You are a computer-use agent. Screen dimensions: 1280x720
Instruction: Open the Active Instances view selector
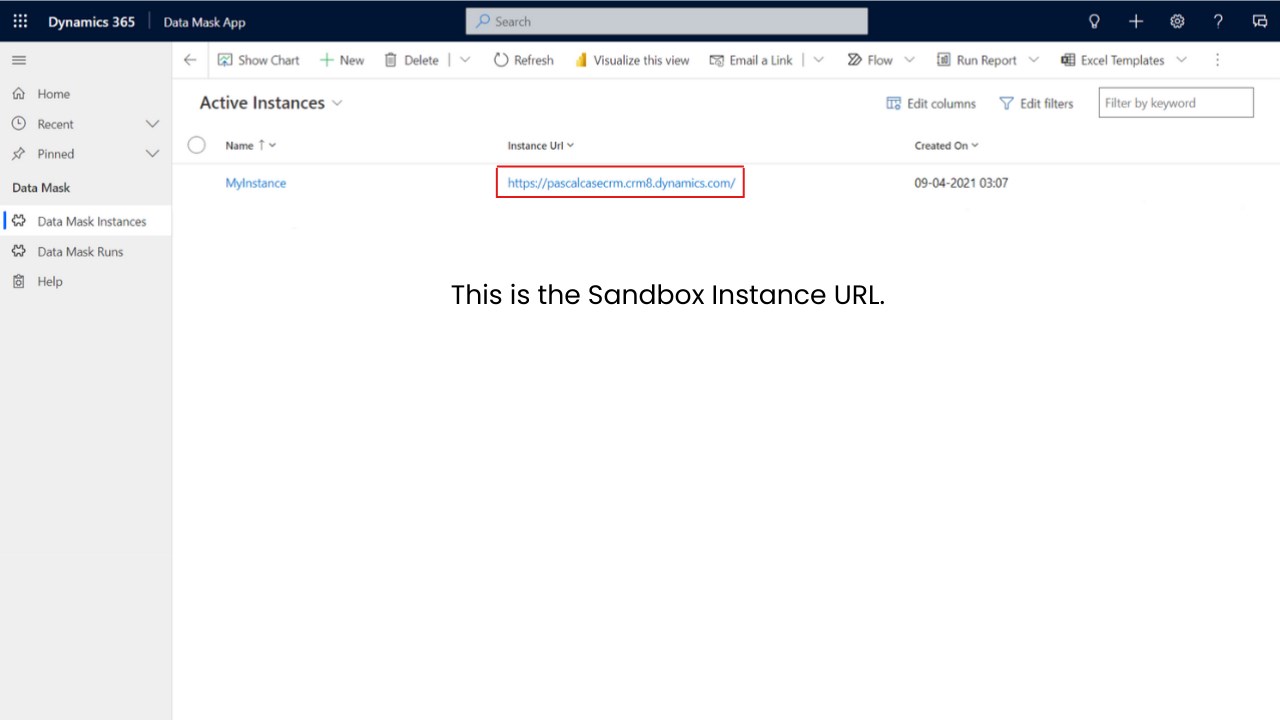tap(271, 103)
